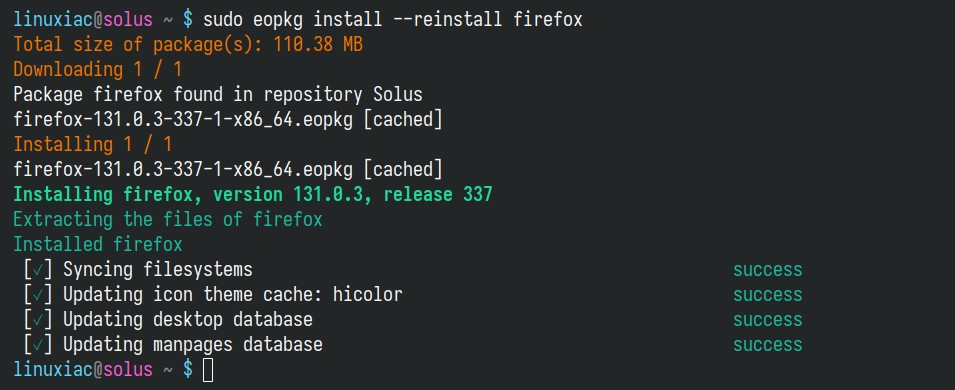This screenshot has width=955, height=390.
Task: Click the 'Downloading 1 / 1' line
Action: (97, 69)
